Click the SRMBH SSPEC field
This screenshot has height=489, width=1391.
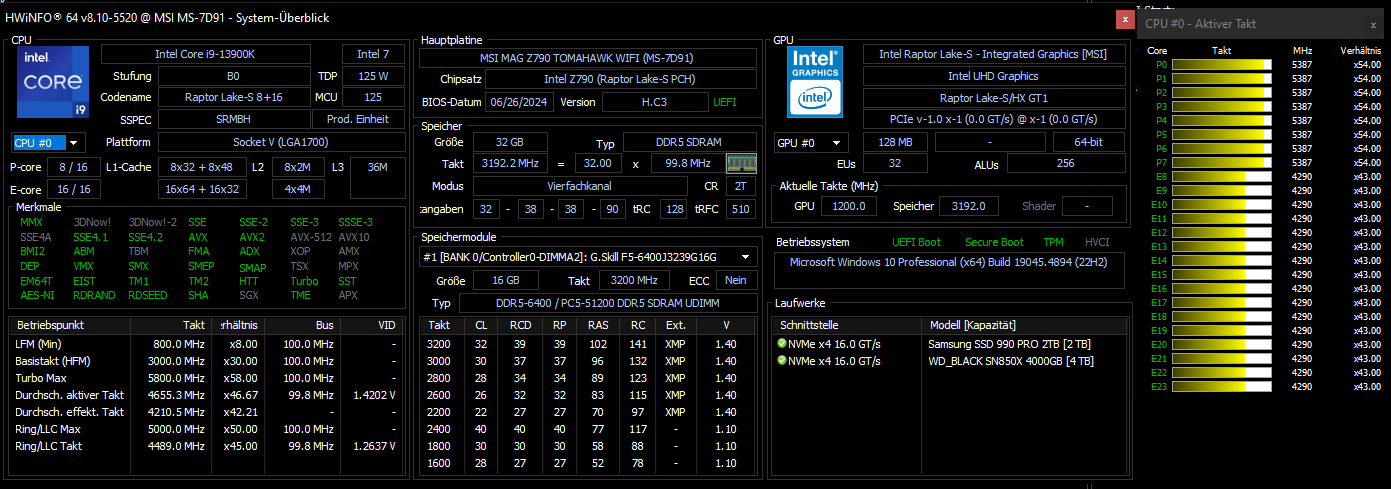pyautogui.click(x=232, y=120)
